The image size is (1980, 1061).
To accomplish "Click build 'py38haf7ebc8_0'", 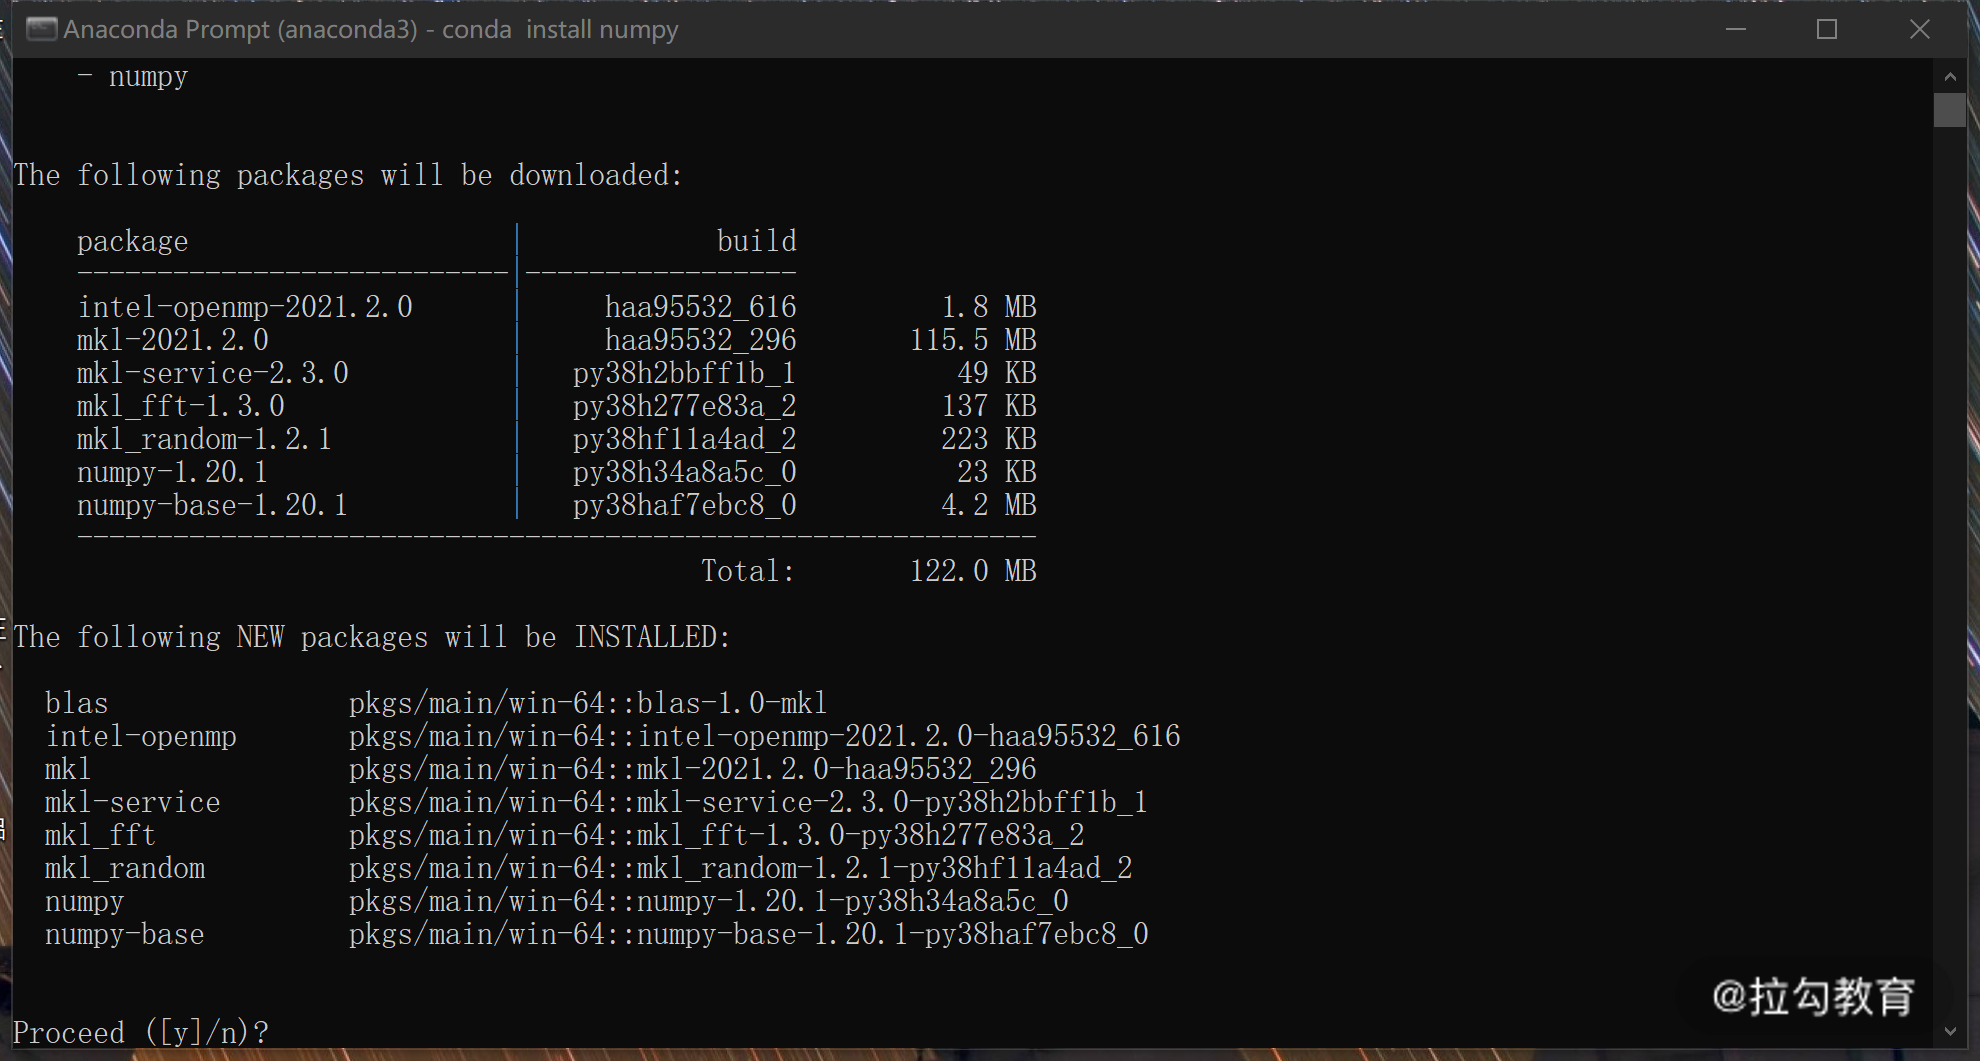I will point(684,505).
